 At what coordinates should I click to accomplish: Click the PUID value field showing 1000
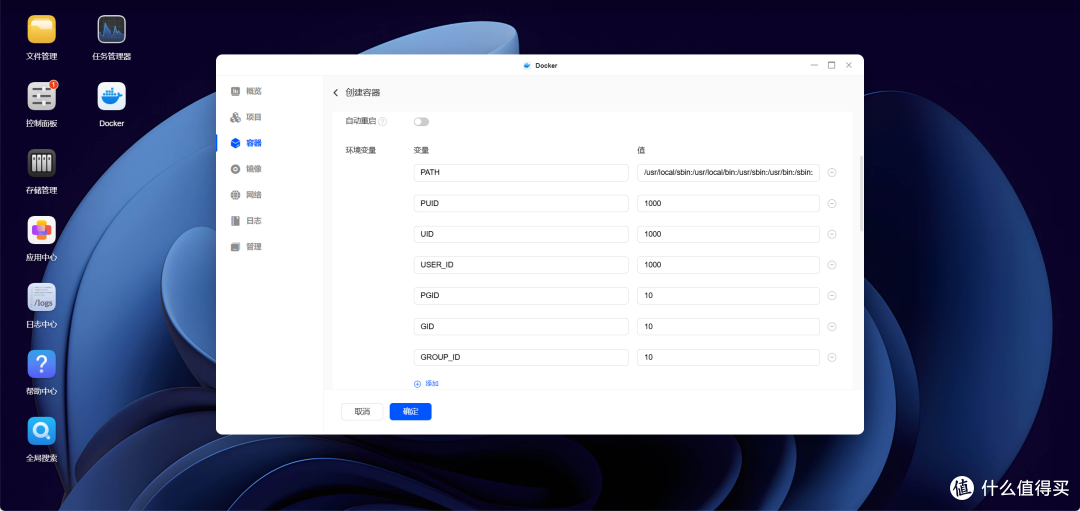click(x=728, y=203)
